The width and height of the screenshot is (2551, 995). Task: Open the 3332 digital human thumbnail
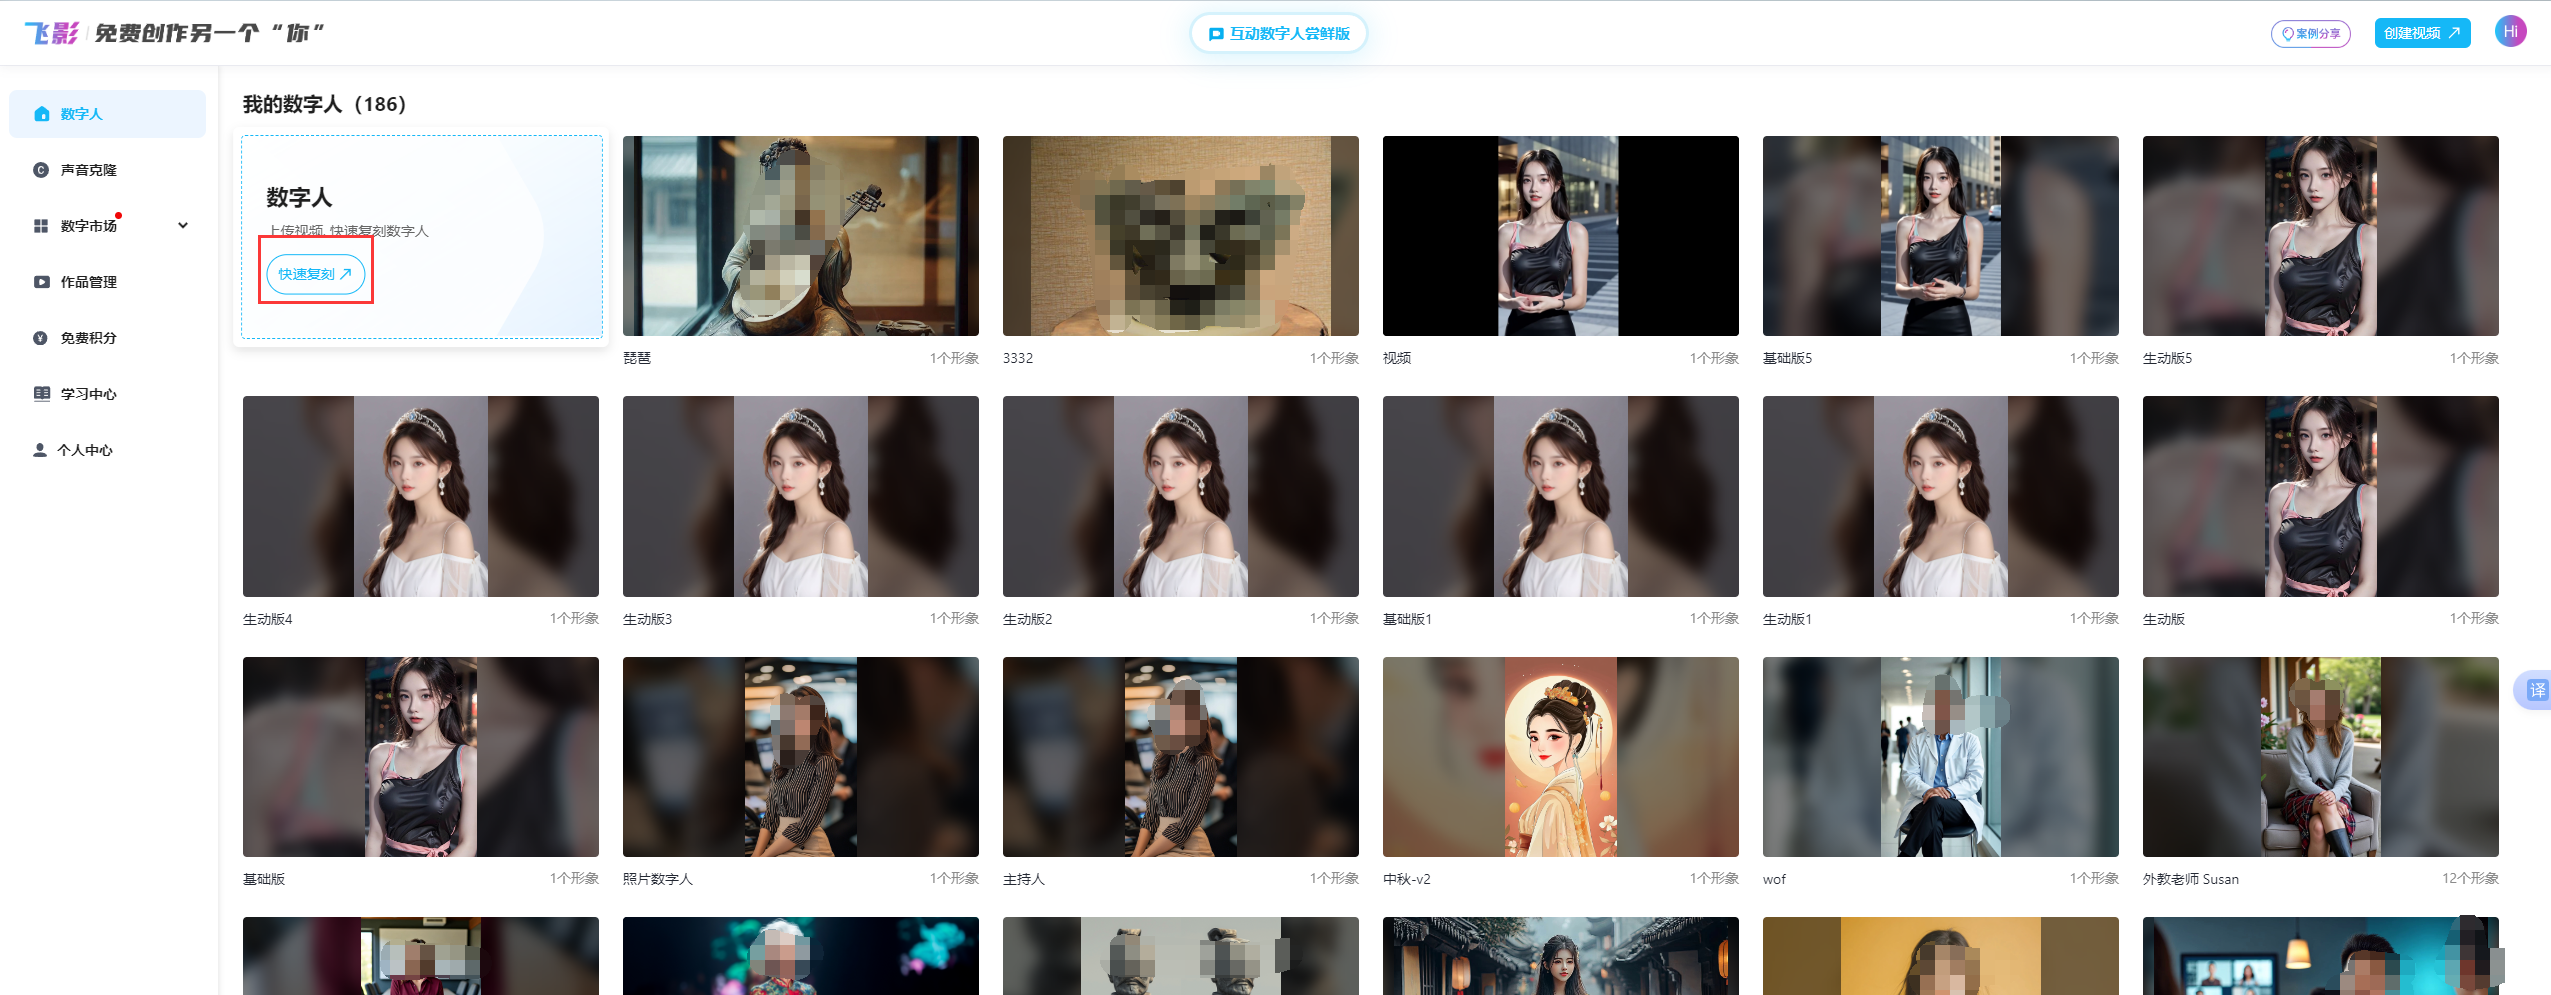point(1180,236)
